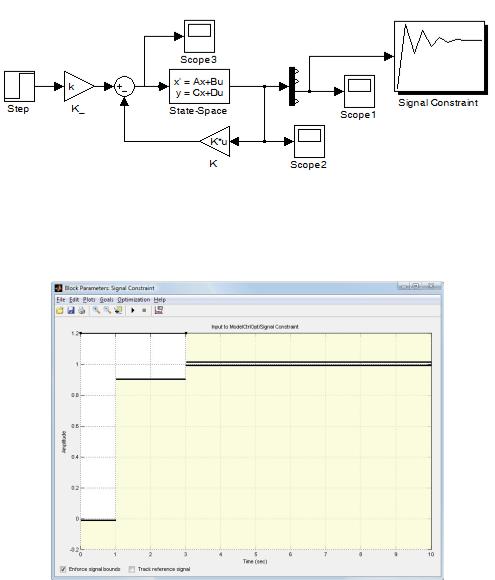
Task: Expand the Optimization menu
Action: tap(134, 300)
